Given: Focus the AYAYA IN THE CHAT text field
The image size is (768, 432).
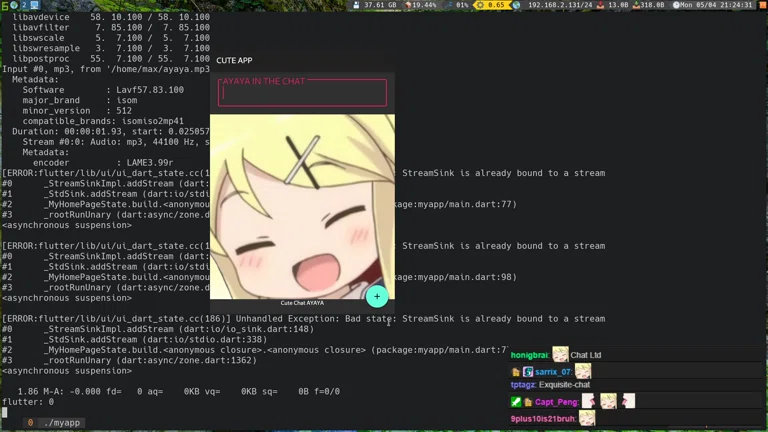Looking at the screenshot, I should coord(302,93).
